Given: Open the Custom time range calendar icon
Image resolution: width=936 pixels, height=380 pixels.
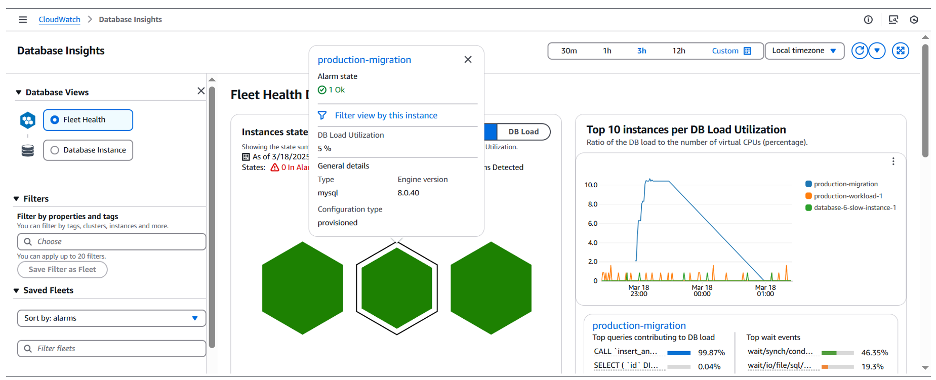Looking at the screenshot, I should click(x=747, y=51).
